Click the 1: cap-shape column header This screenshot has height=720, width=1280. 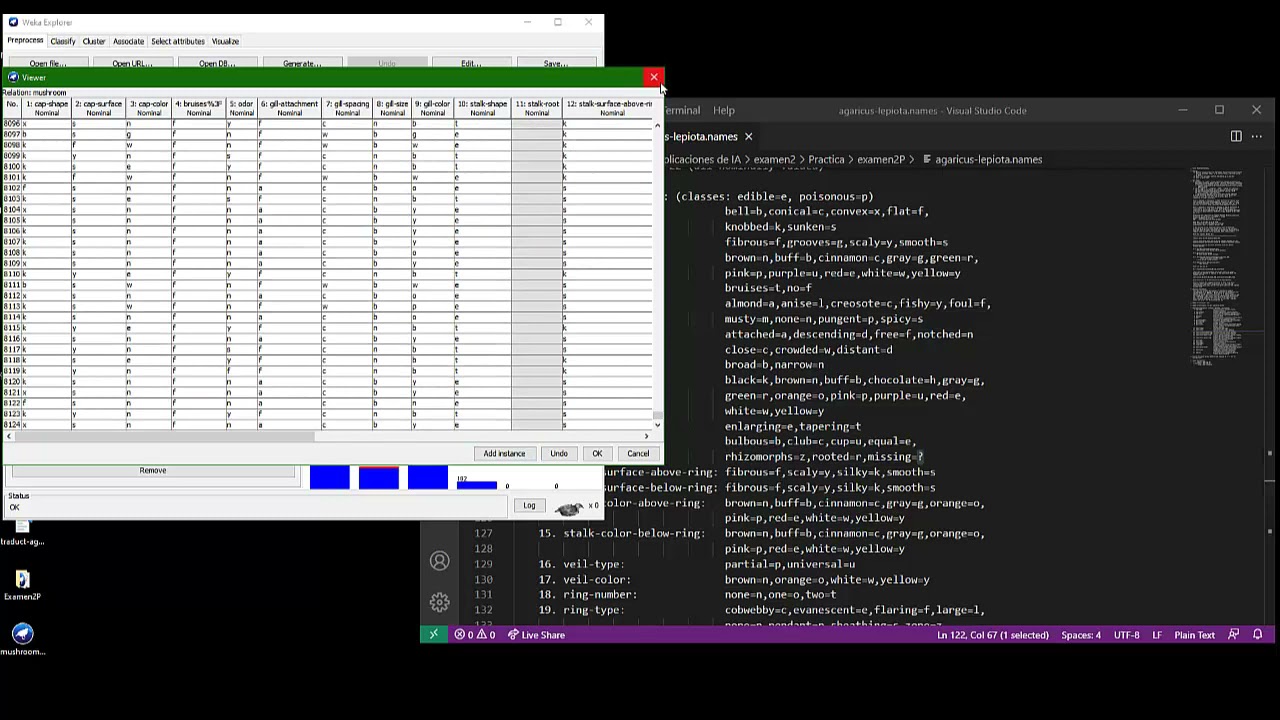(x=47, y=108)
